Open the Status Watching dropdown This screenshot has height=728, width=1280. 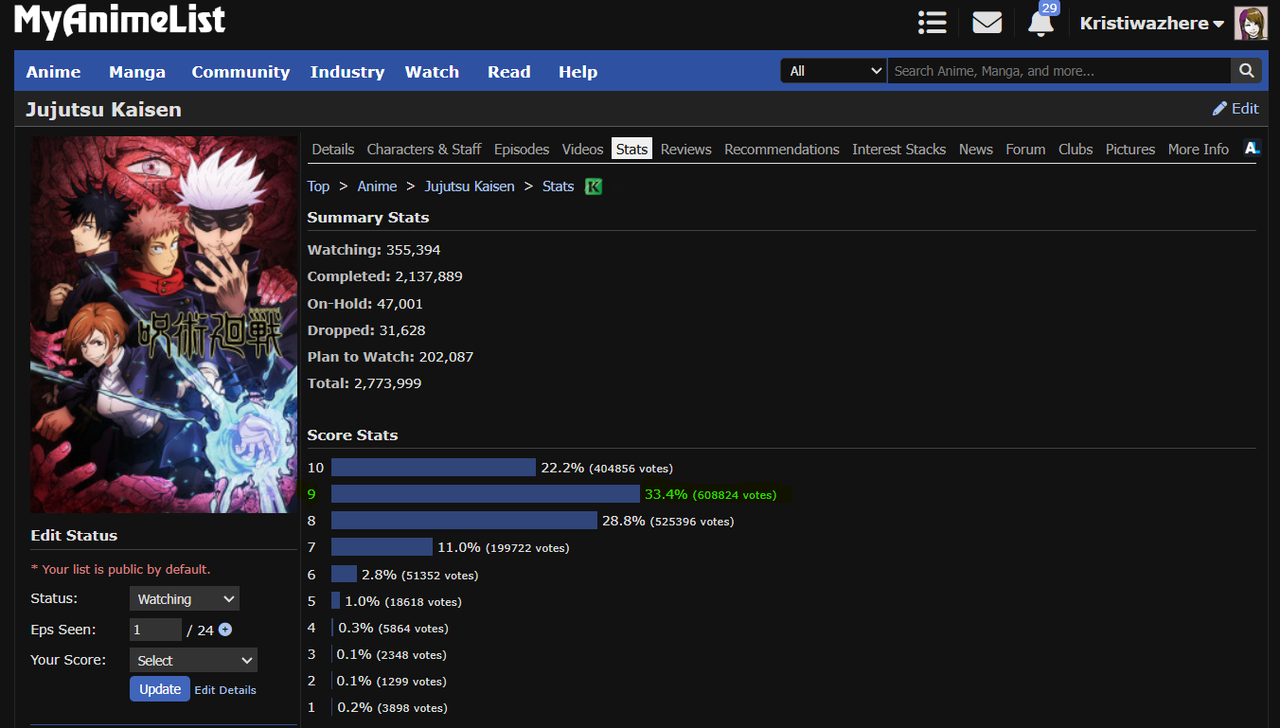[x=184, y=599]
